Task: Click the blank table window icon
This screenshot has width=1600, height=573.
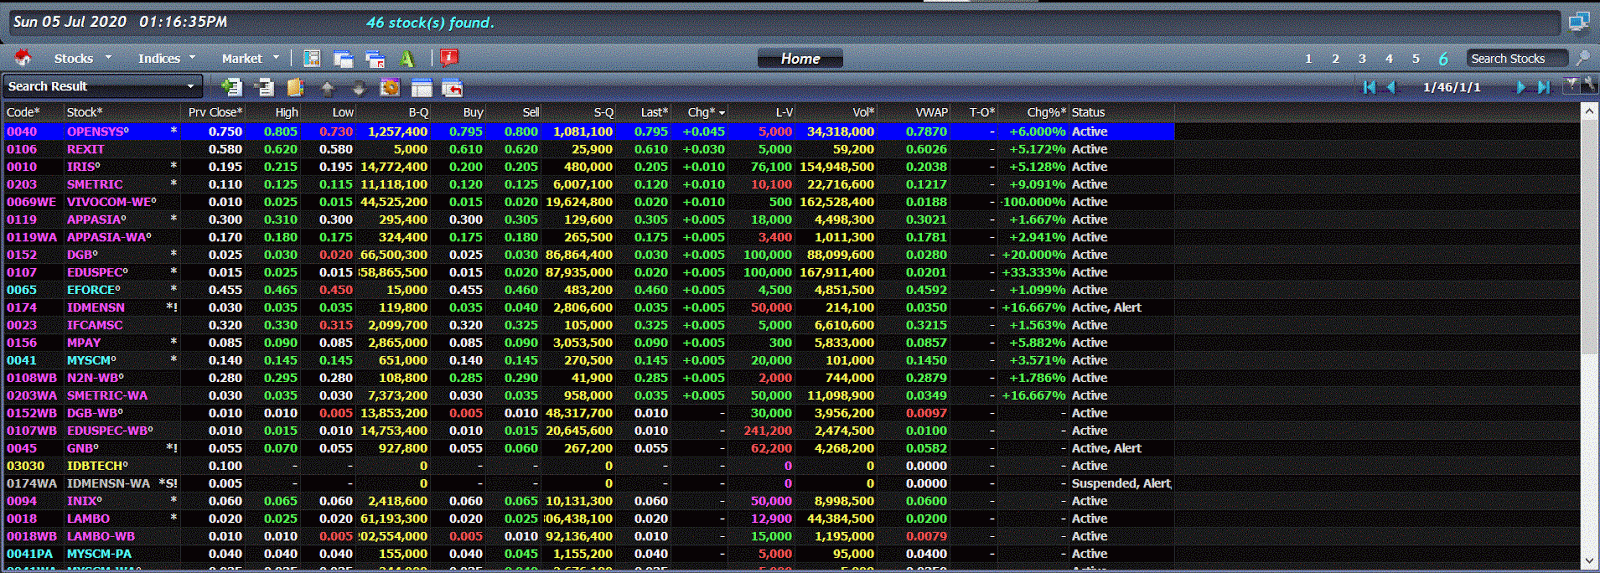Action: pos(421,87)
